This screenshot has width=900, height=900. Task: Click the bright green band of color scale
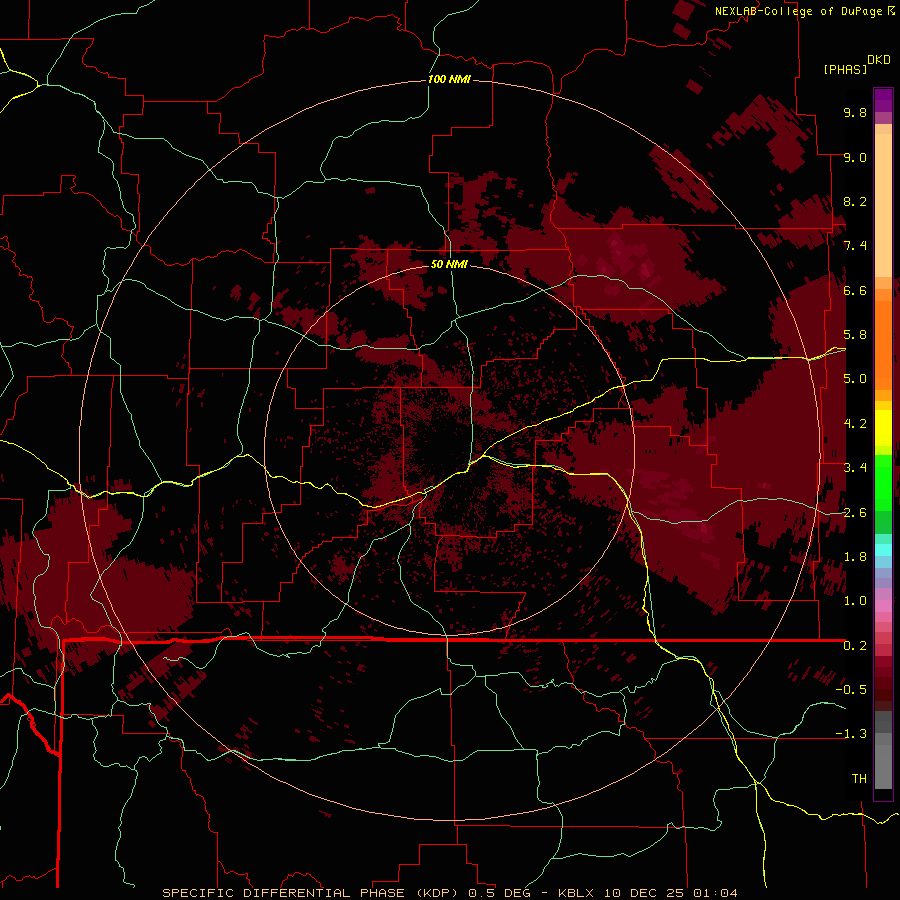(883, 482)
